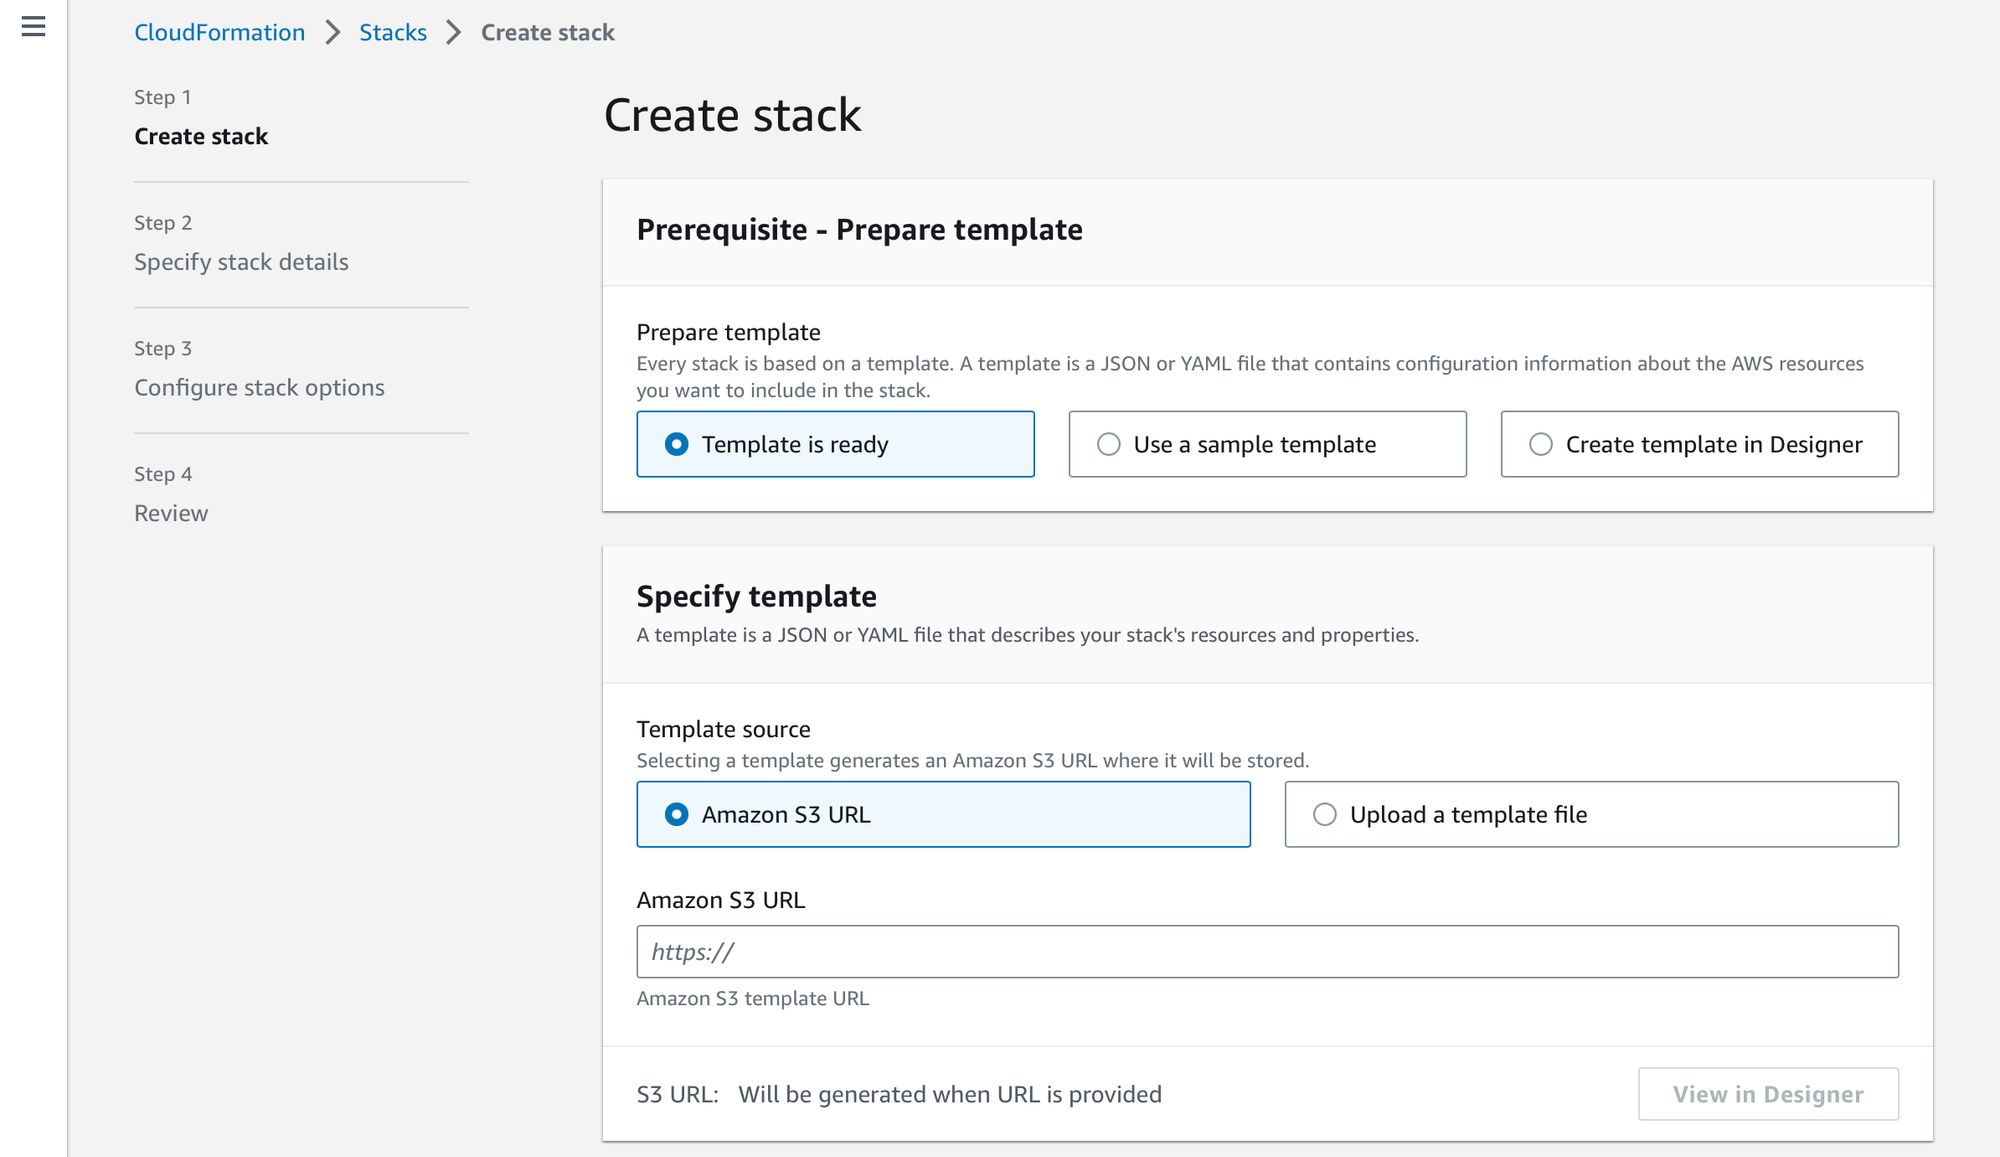The image size is (2000, 1157).
Task: Go to CloudFormation breadcrumb link
Action: 219,33
